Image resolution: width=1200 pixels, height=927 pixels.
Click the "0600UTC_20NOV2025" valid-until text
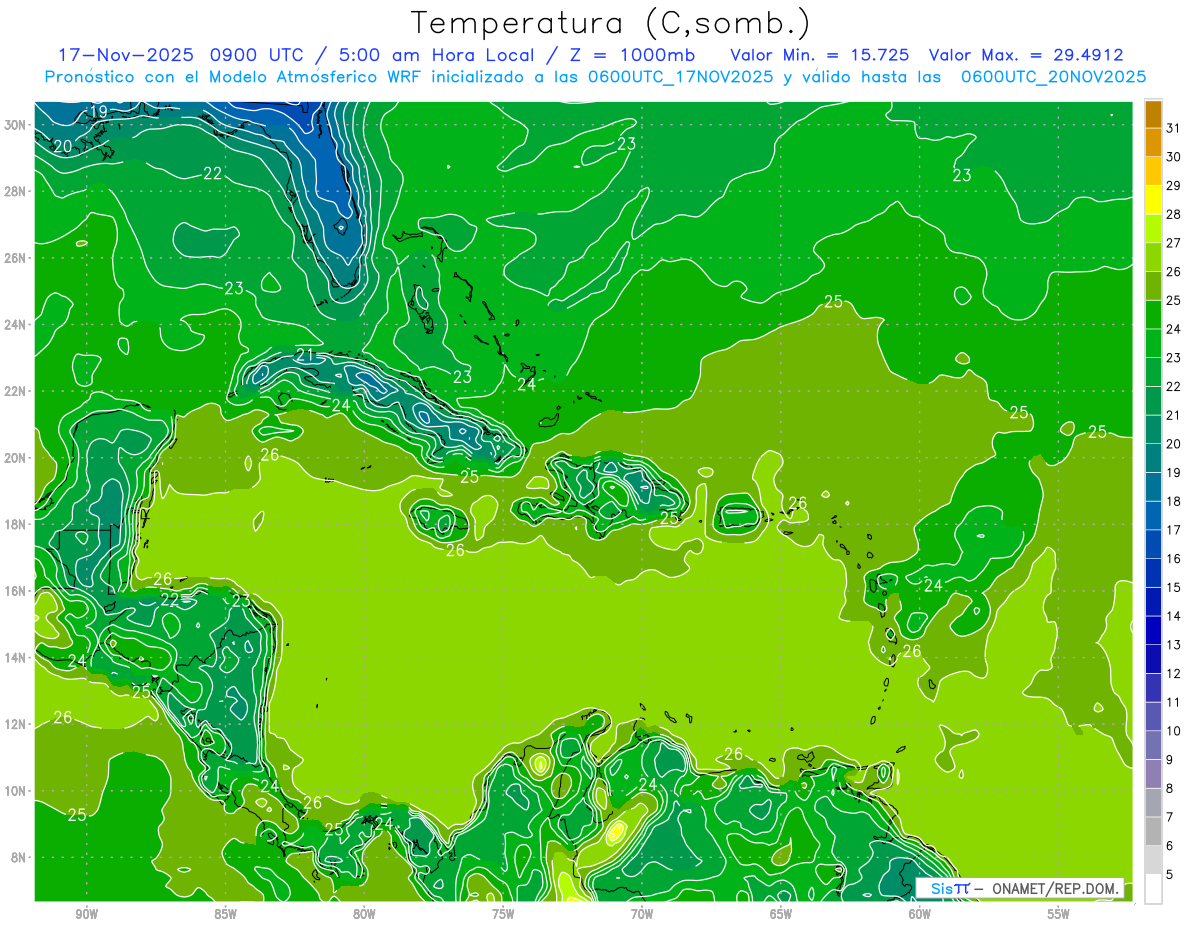[1053, 76]
